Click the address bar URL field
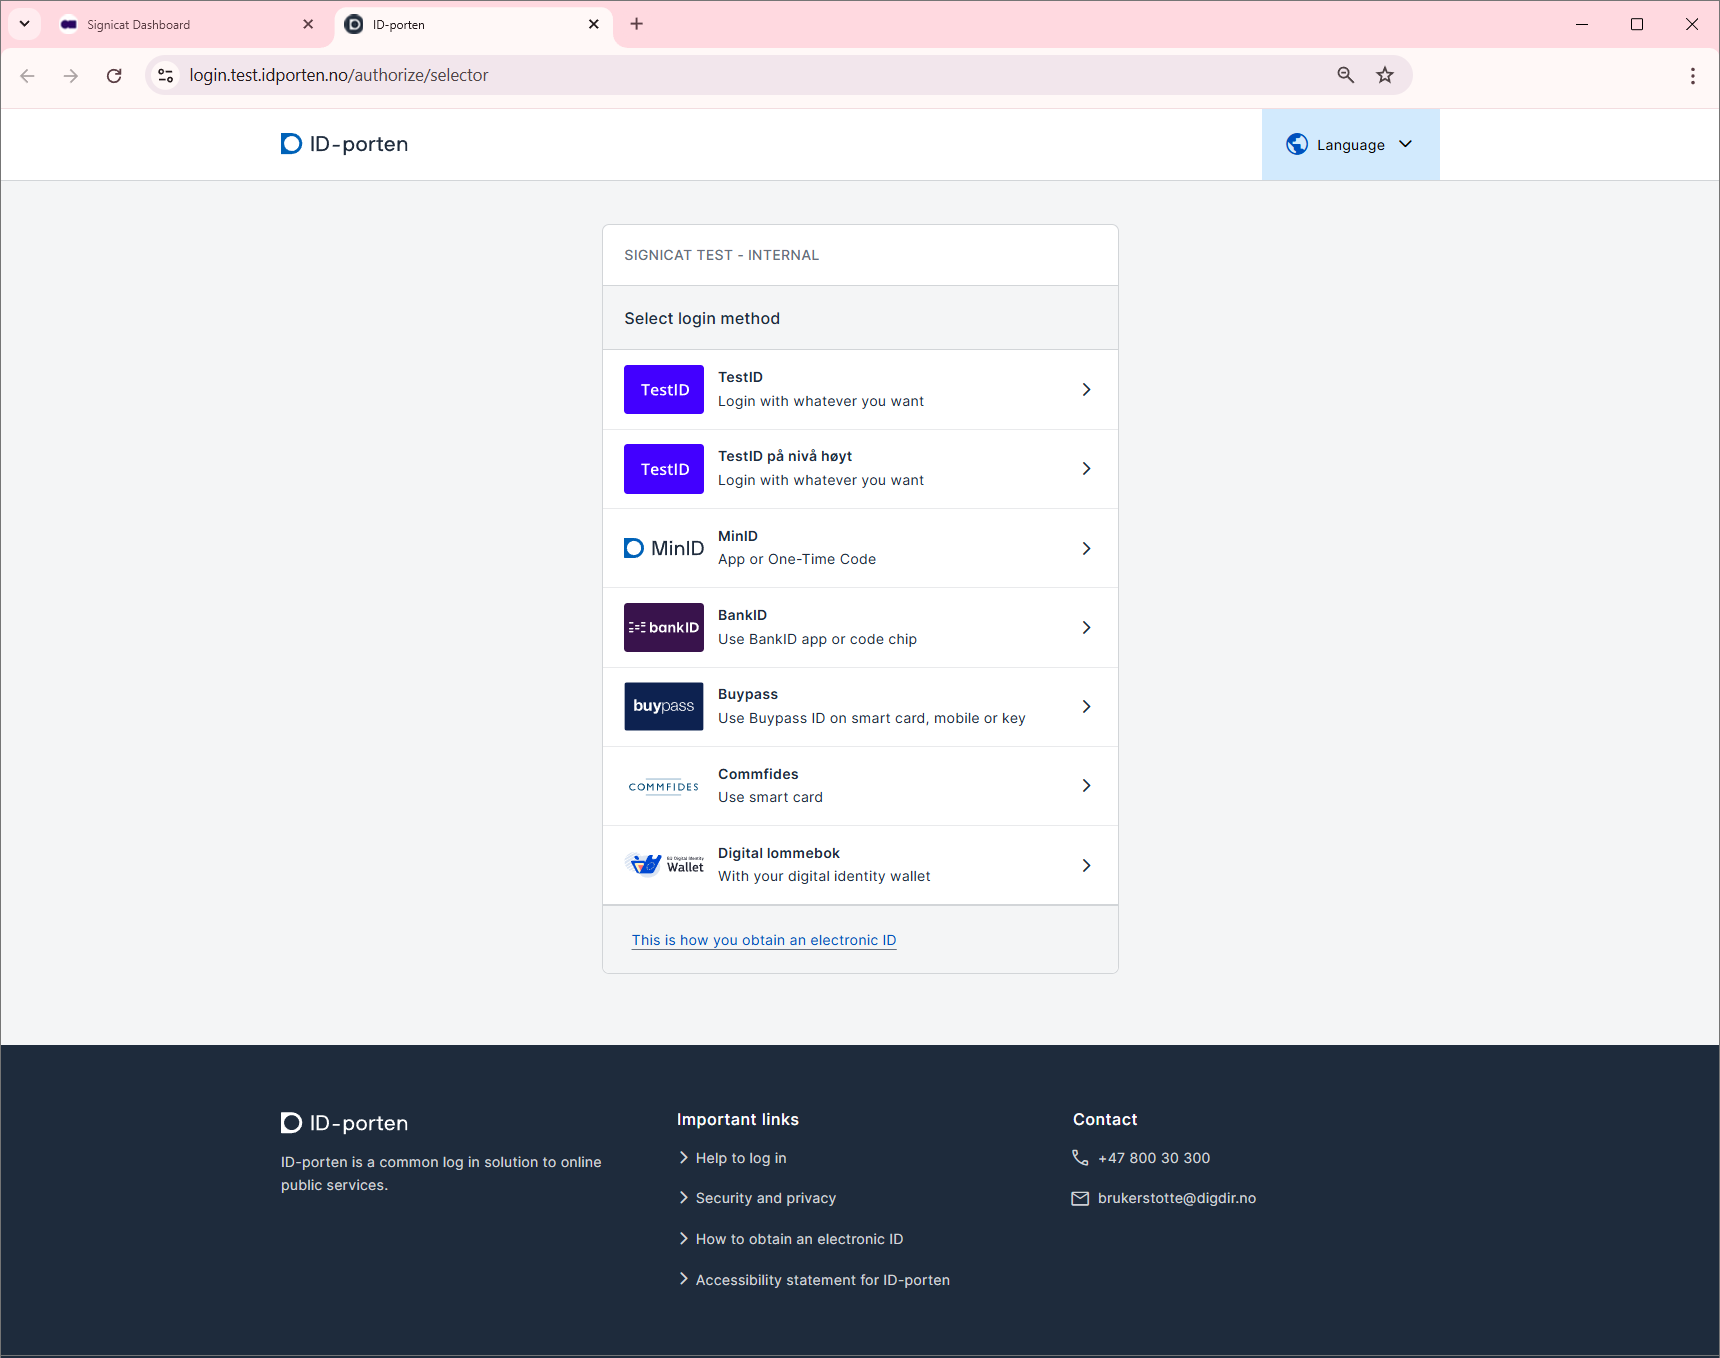Screen dimensions: 1720x1358 (700, 75)
